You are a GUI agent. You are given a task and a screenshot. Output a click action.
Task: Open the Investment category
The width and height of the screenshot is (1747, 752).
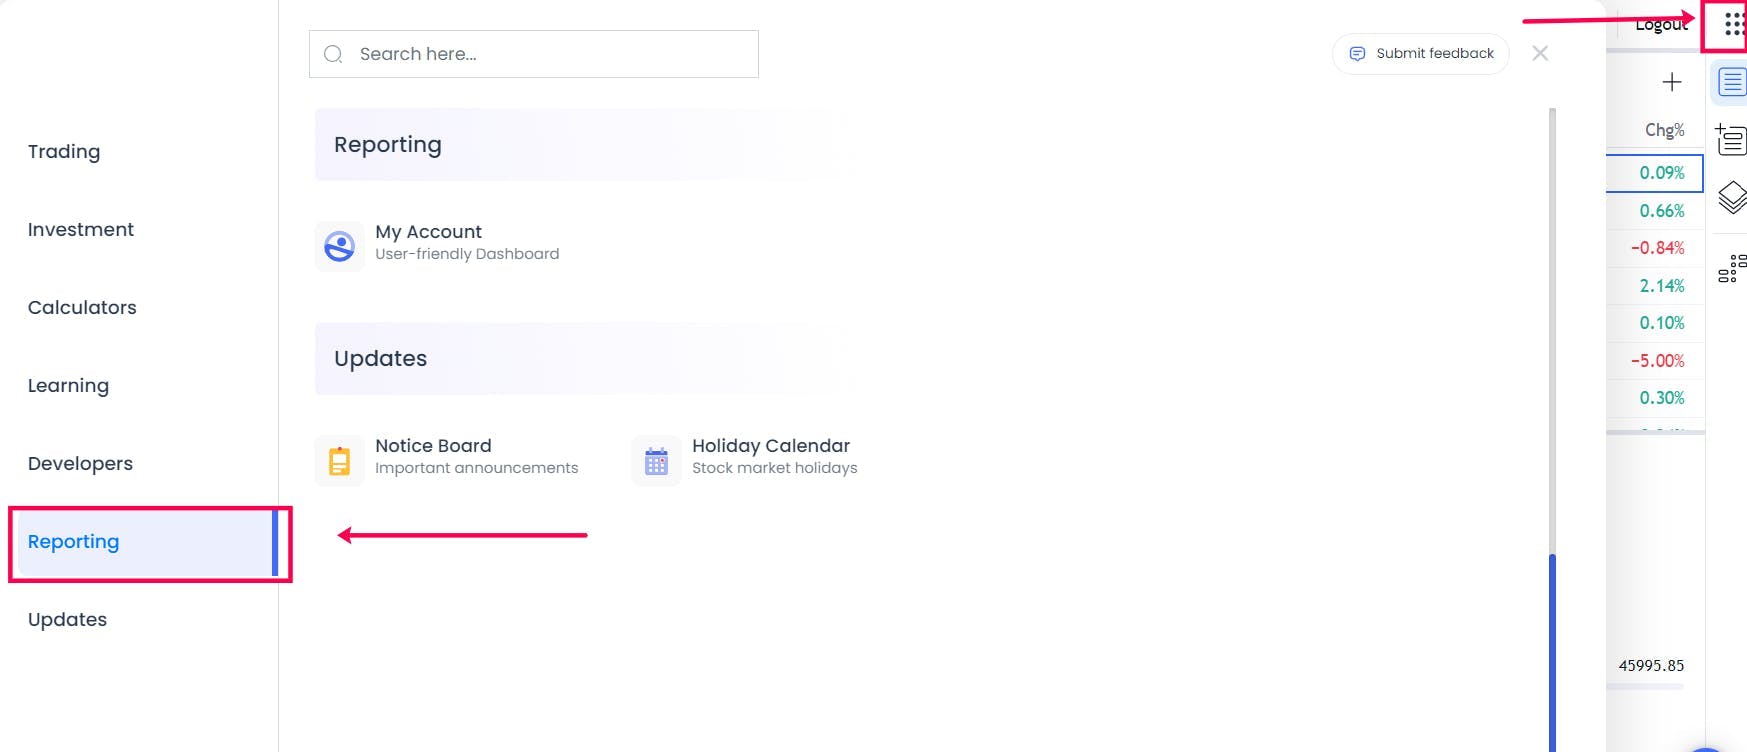[81, 229]
